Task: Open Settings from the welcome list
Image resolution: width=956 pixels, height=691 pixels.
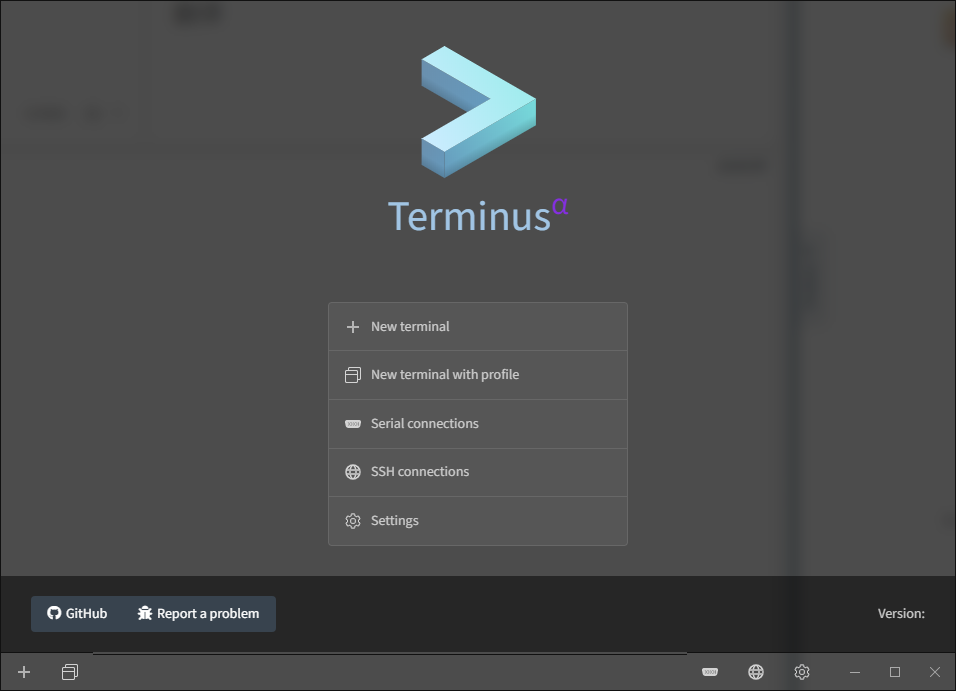Action: point(477,520)
